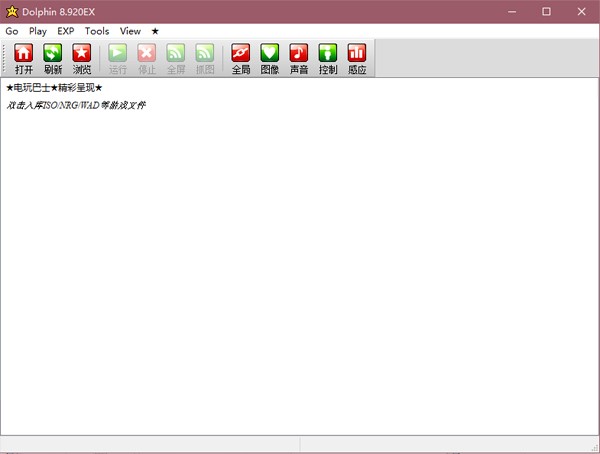Open 图像 (Graphics) settings heart icon
The image size is (600, 454).
point(270,53)
